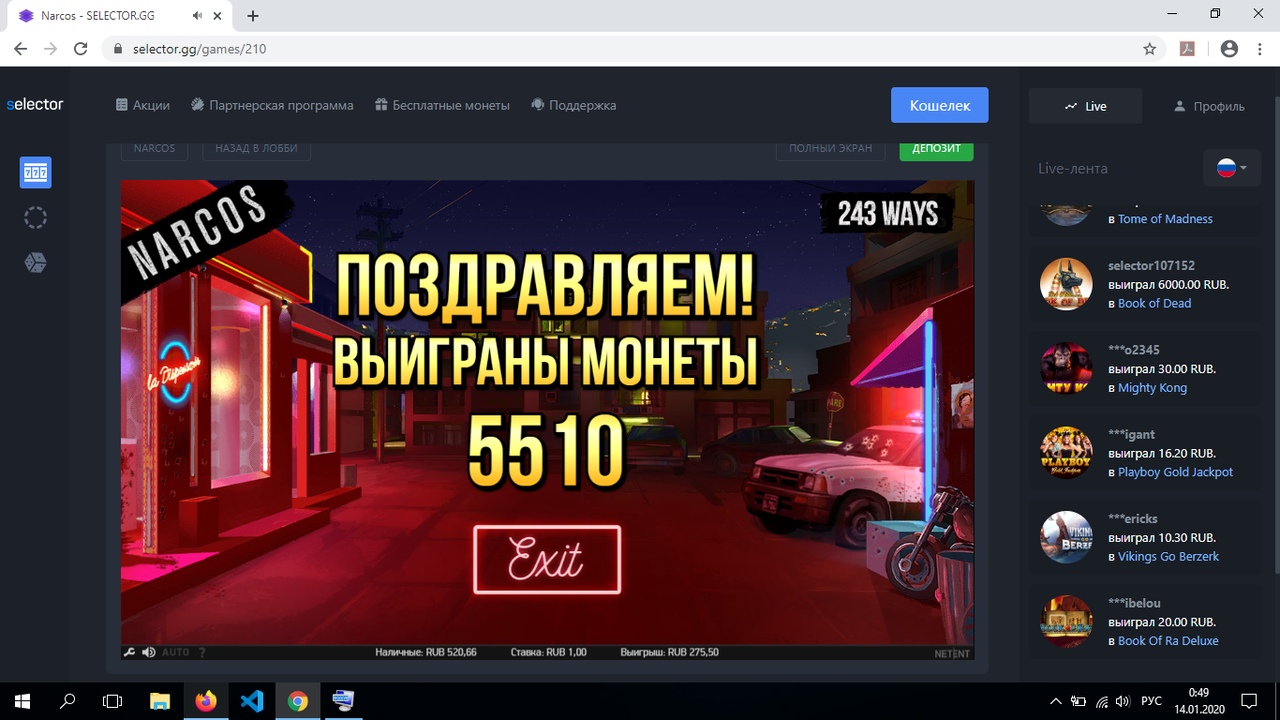Toggle AUTO play in the game bar
The image size is (1280, 720).
(176, 652)
